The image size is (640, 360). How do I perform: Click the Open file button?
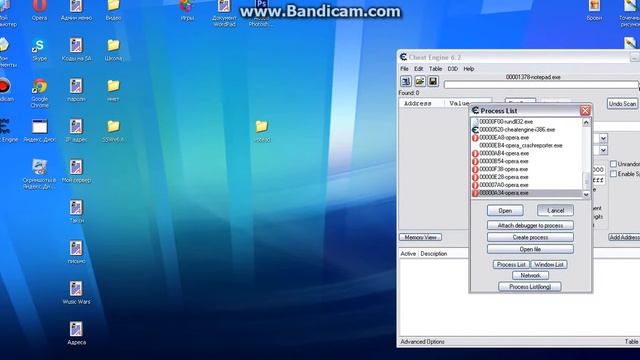click(x=530, y=249)
